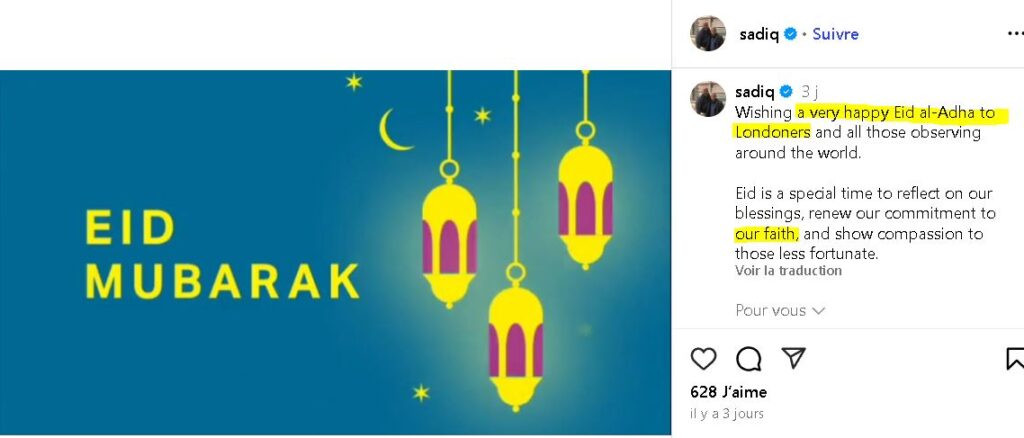Open sadiq username in header
The width and height of the screenshot is (1024, 438).
point(758,34)
